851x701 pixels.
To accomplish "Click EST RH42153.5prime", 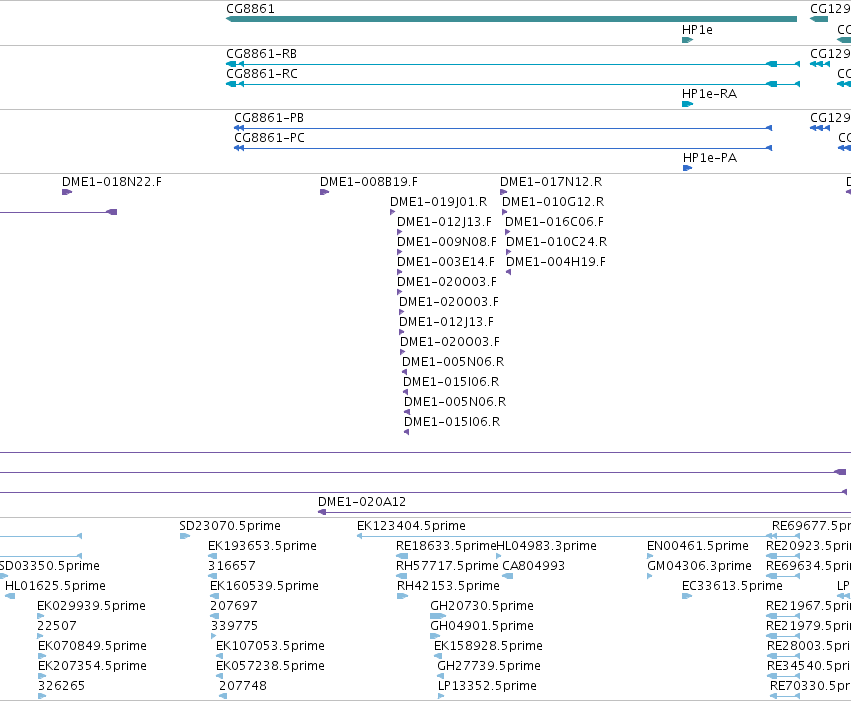I will click(x=448, y=586).
